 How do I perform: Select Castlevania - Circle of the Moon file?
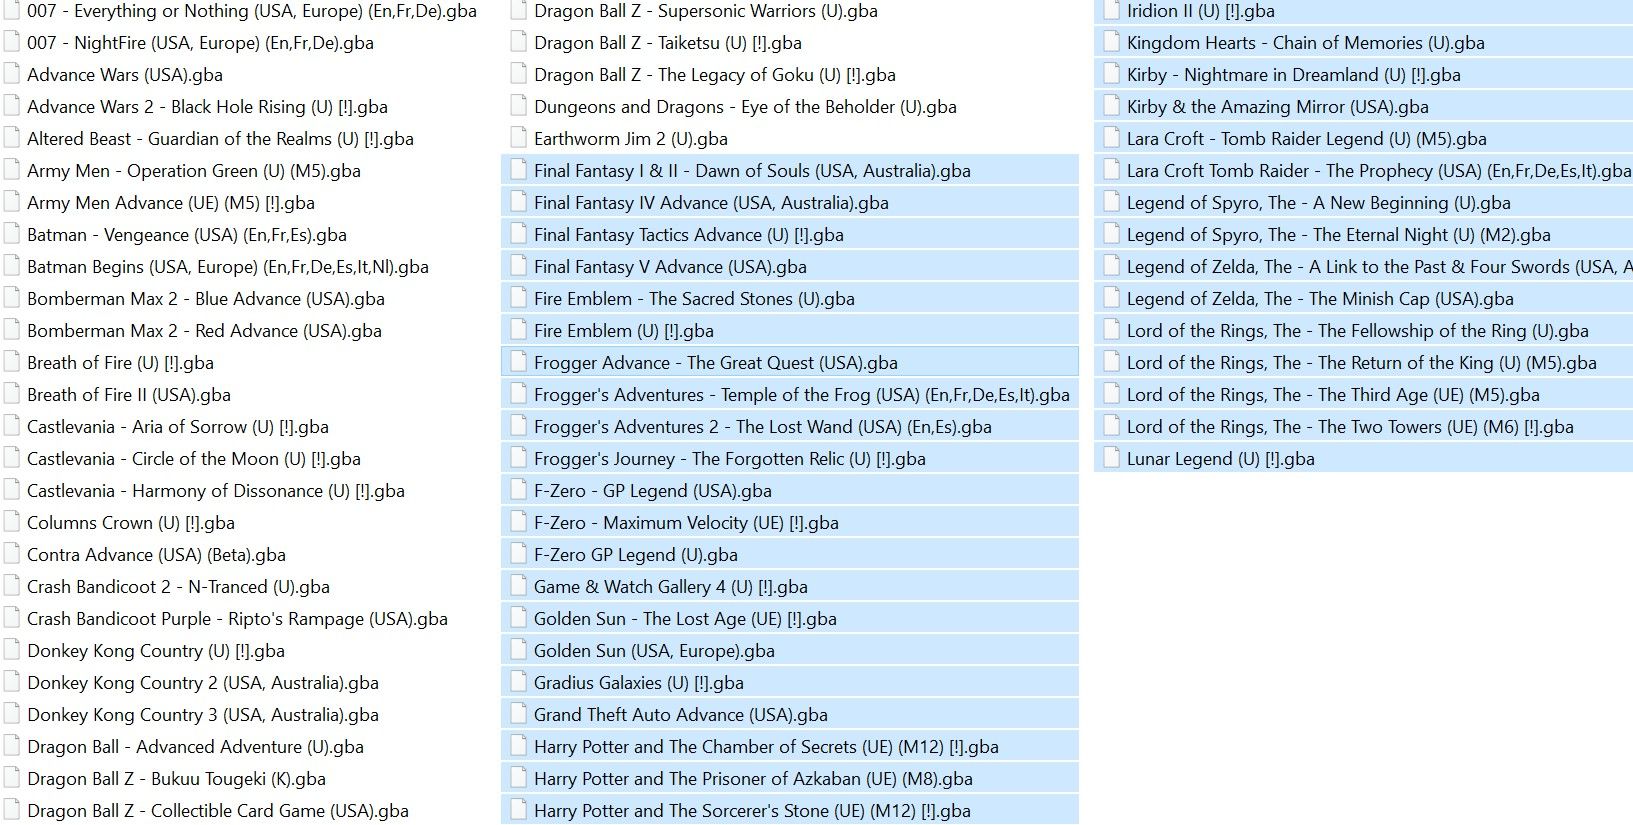click(194, 459)
